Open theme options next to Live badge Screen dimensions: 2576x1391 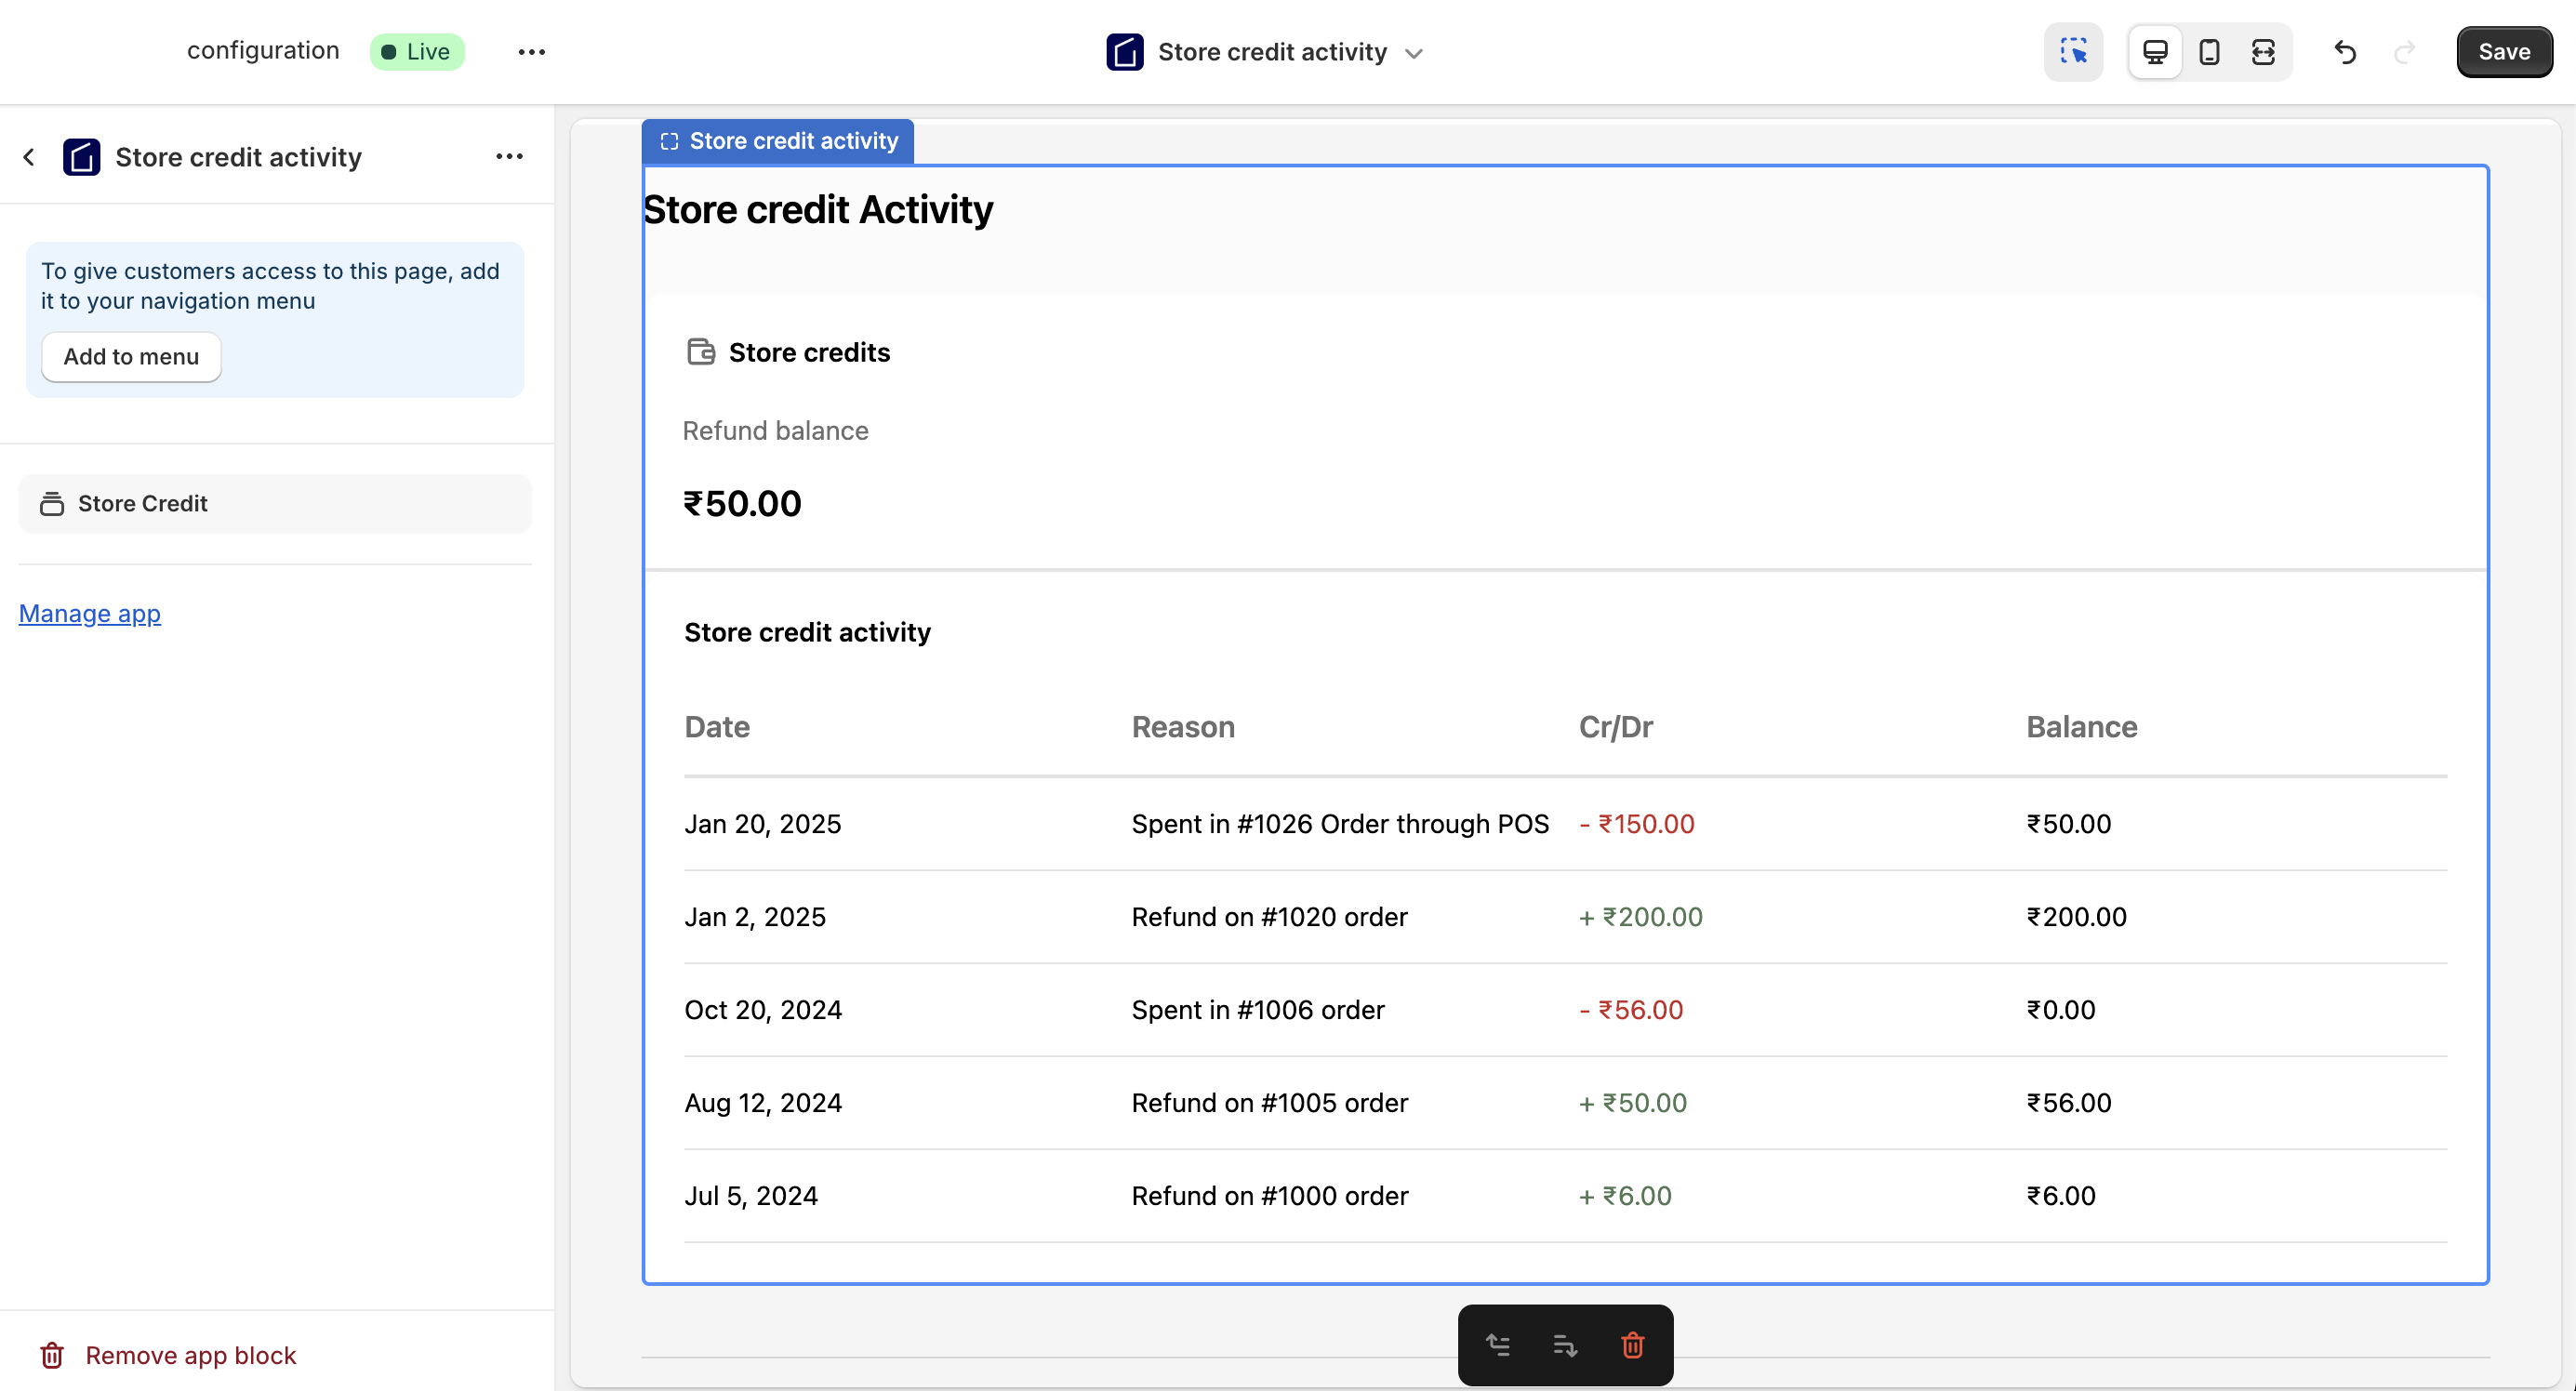532,52
